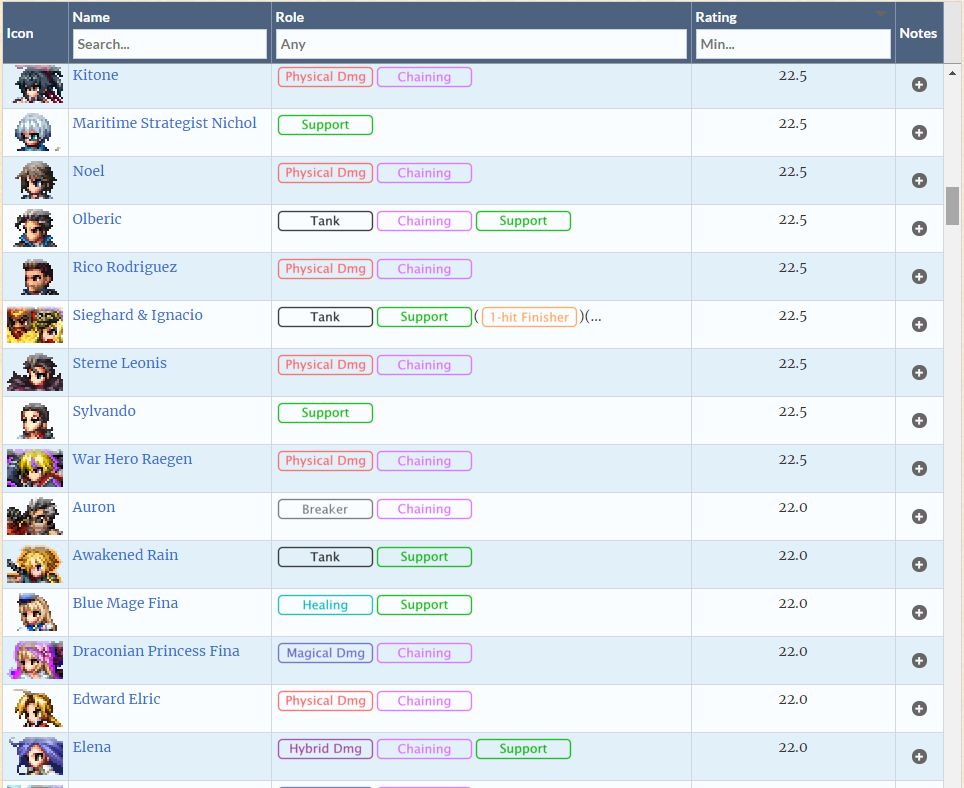This screenshot has height=788, width=964.
Task: Open Draconian Princess Fina unit page
Action: pos(156,651)
